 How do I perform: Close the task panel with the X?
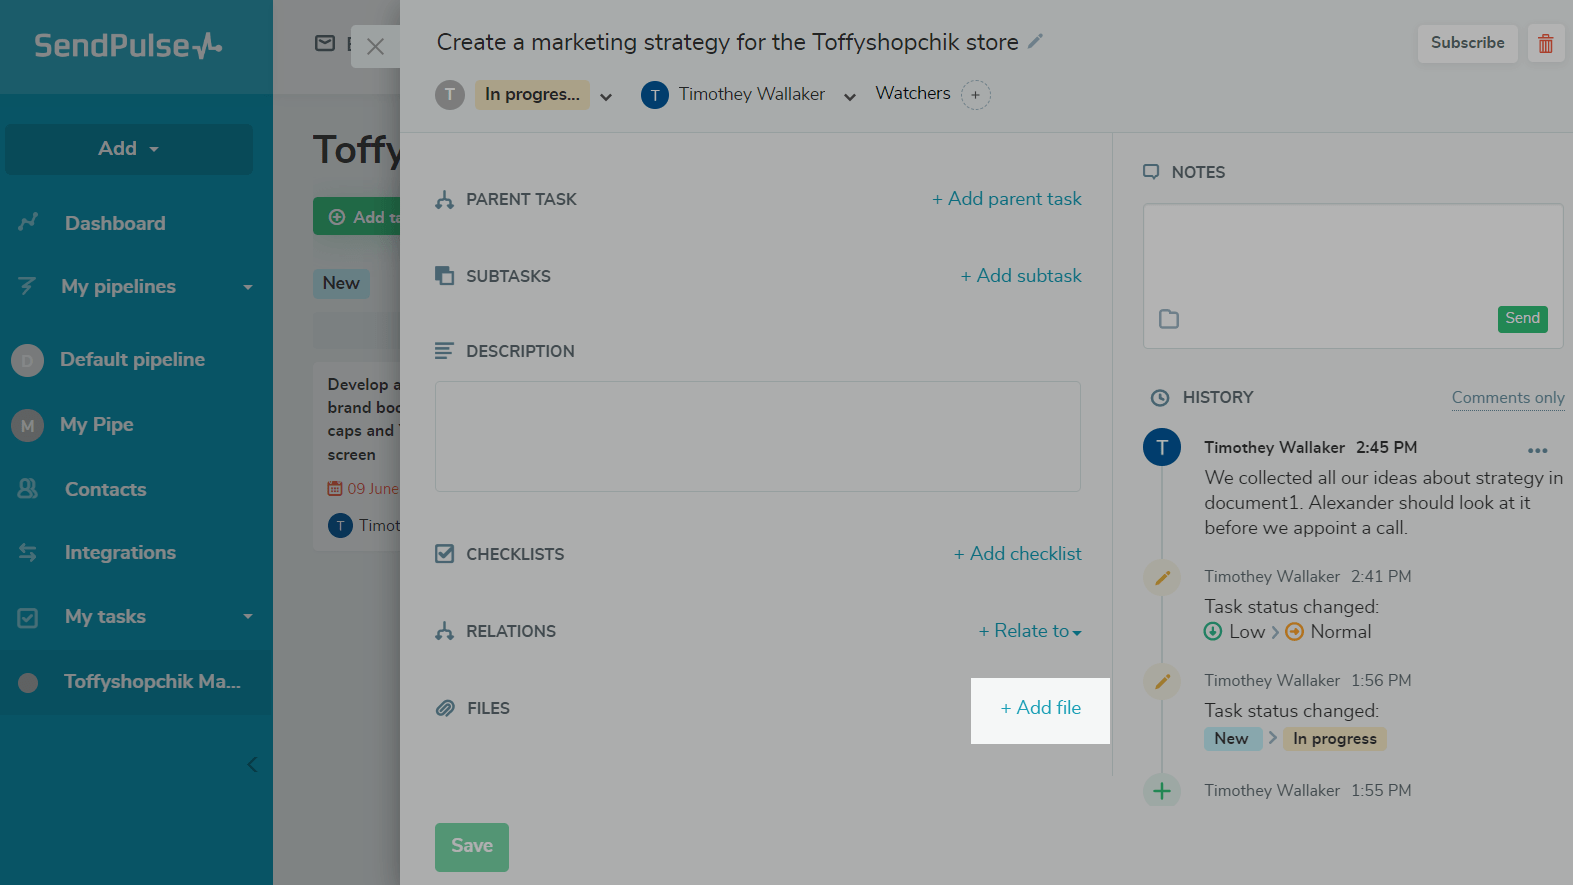click(375, 47)
